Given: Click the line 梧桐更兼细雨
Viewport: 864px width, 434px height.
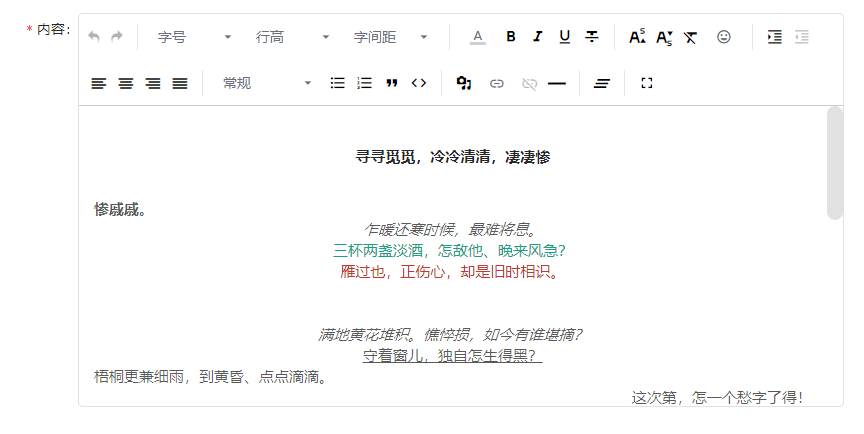Looking at the screenshot, I should pos(212,377).
